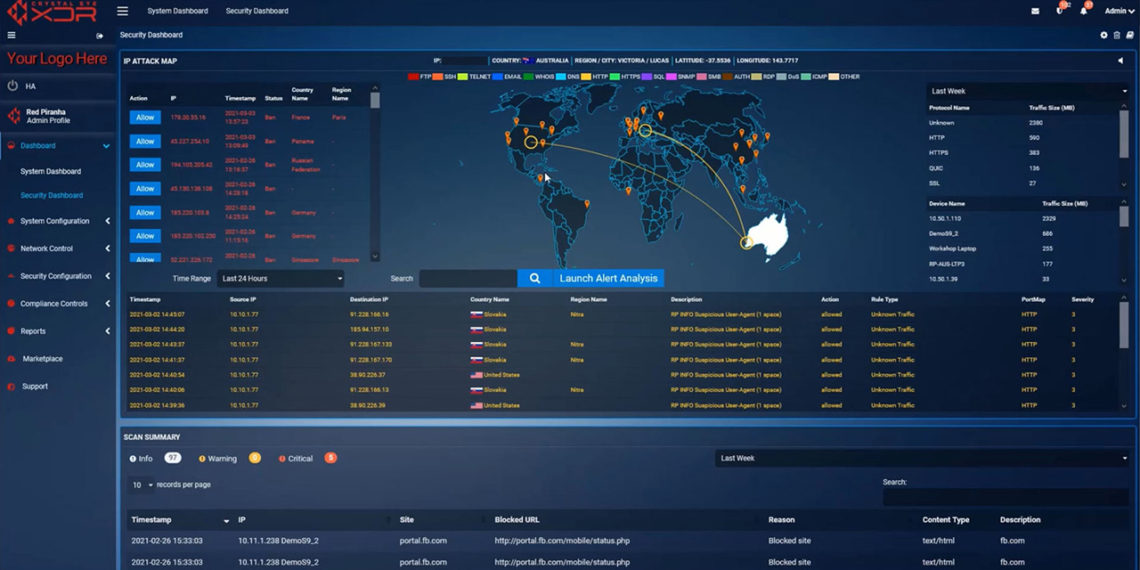
Task: Click the trash delete icon
Action: tap(1117, 35)
